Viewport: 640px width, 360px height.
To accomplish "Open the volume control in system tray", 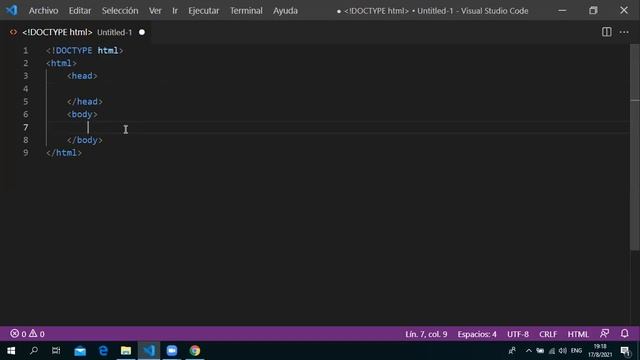I will coord(563,351).
